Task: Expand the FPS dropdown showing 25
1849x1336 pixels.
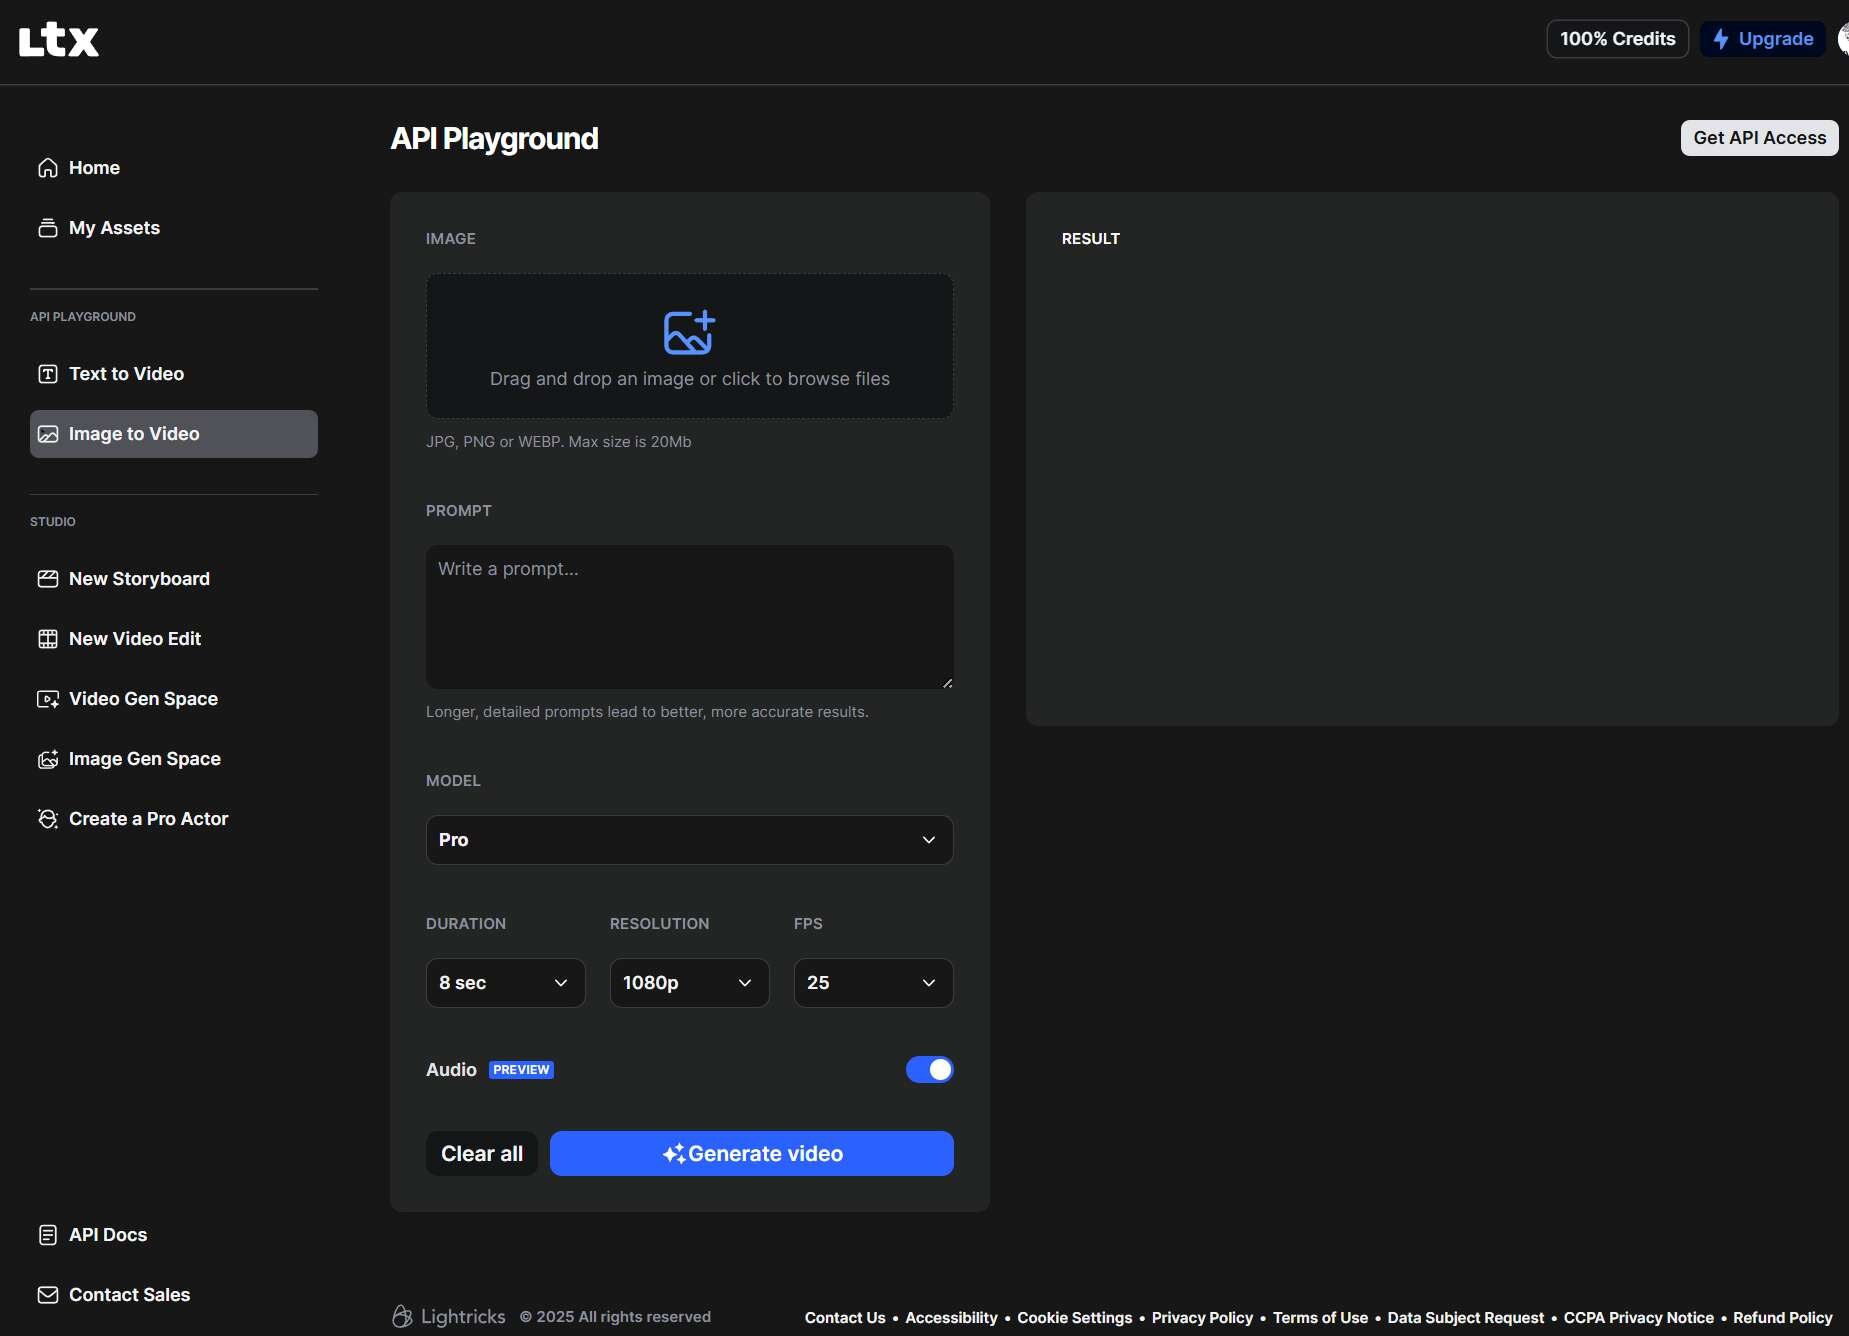Action: [873, 983]
